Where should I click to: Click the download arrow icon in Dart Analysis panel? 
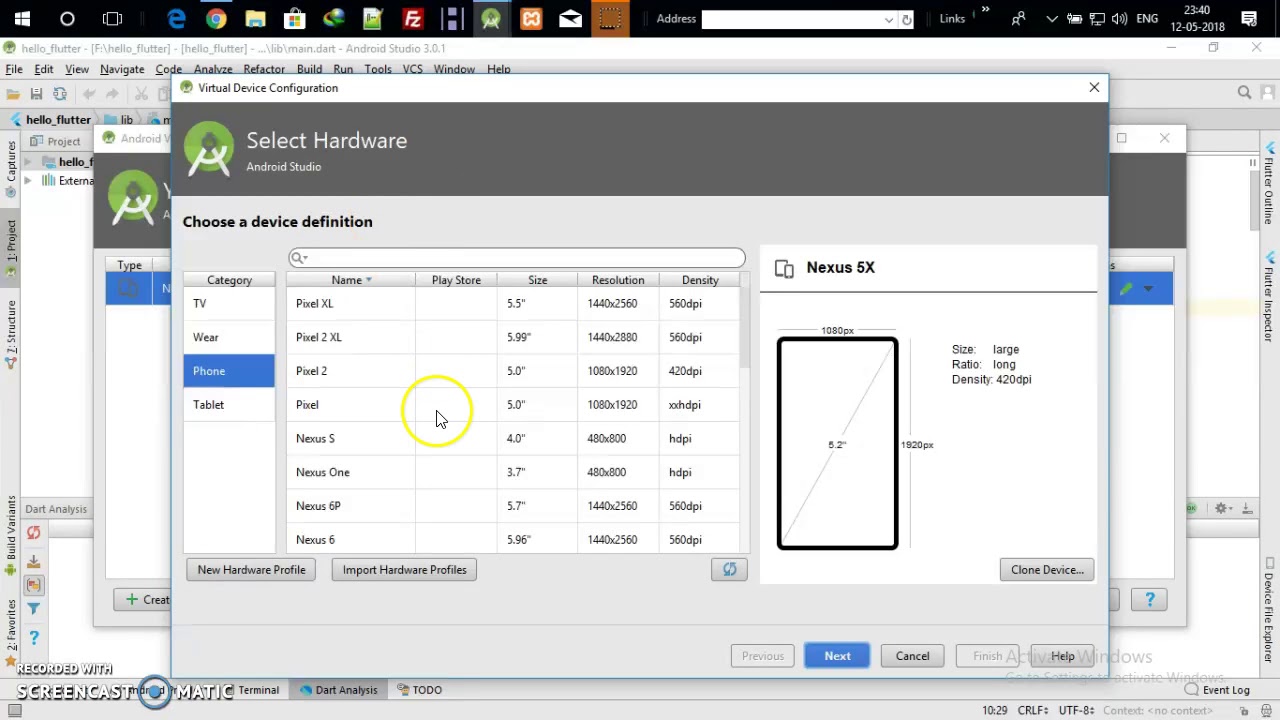[33, 561]
